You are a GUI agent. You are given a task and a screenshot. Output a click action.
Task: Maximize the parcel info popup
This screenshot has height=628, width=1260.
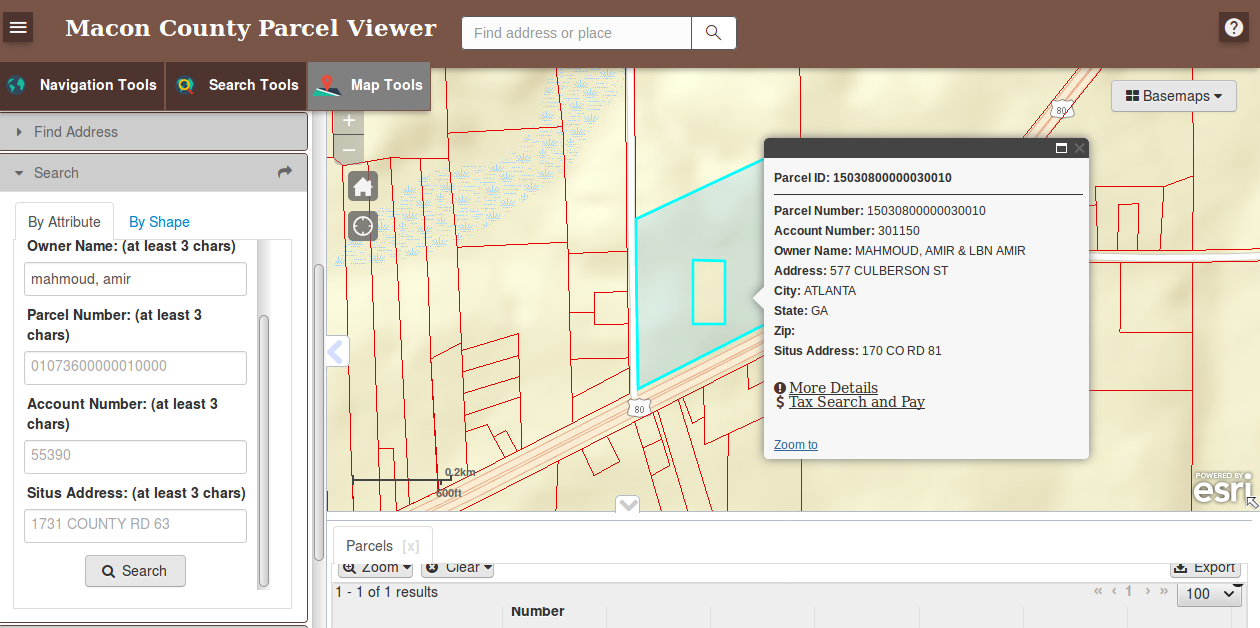coord(1061,148)
